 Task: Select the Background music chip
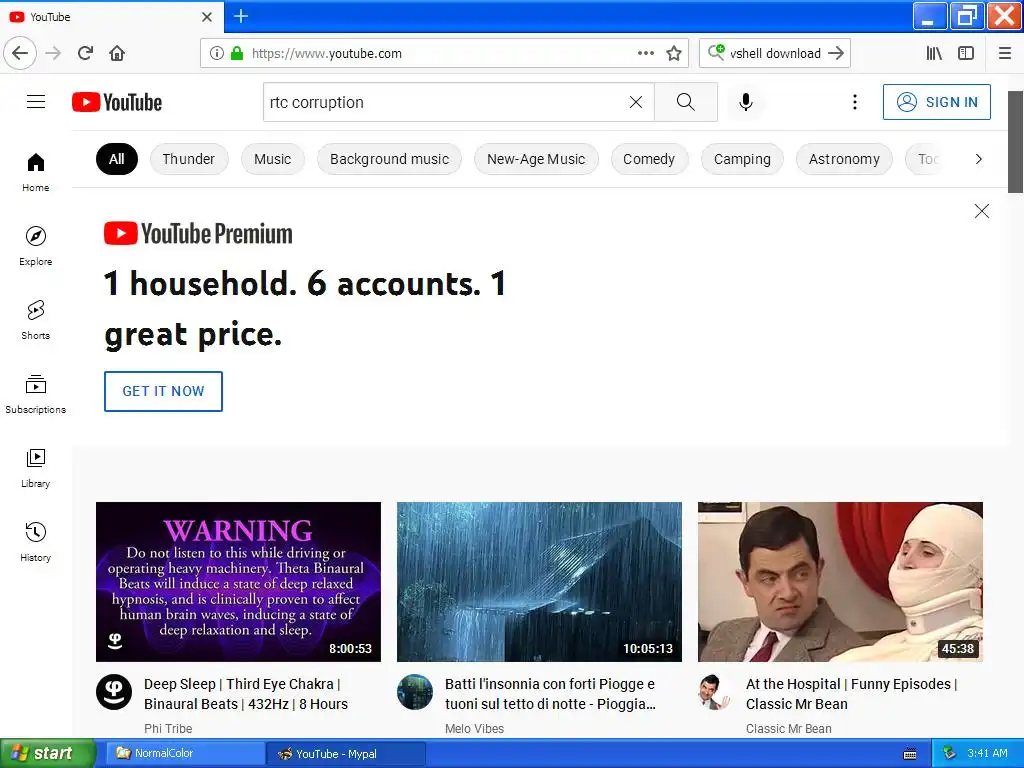coord(389,159)
